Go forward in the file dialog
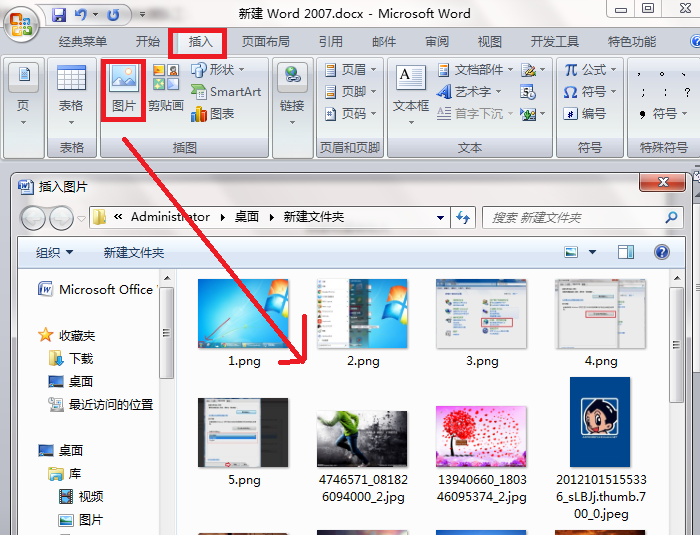This screenshot has height=535, width=700. click(61, 218)
